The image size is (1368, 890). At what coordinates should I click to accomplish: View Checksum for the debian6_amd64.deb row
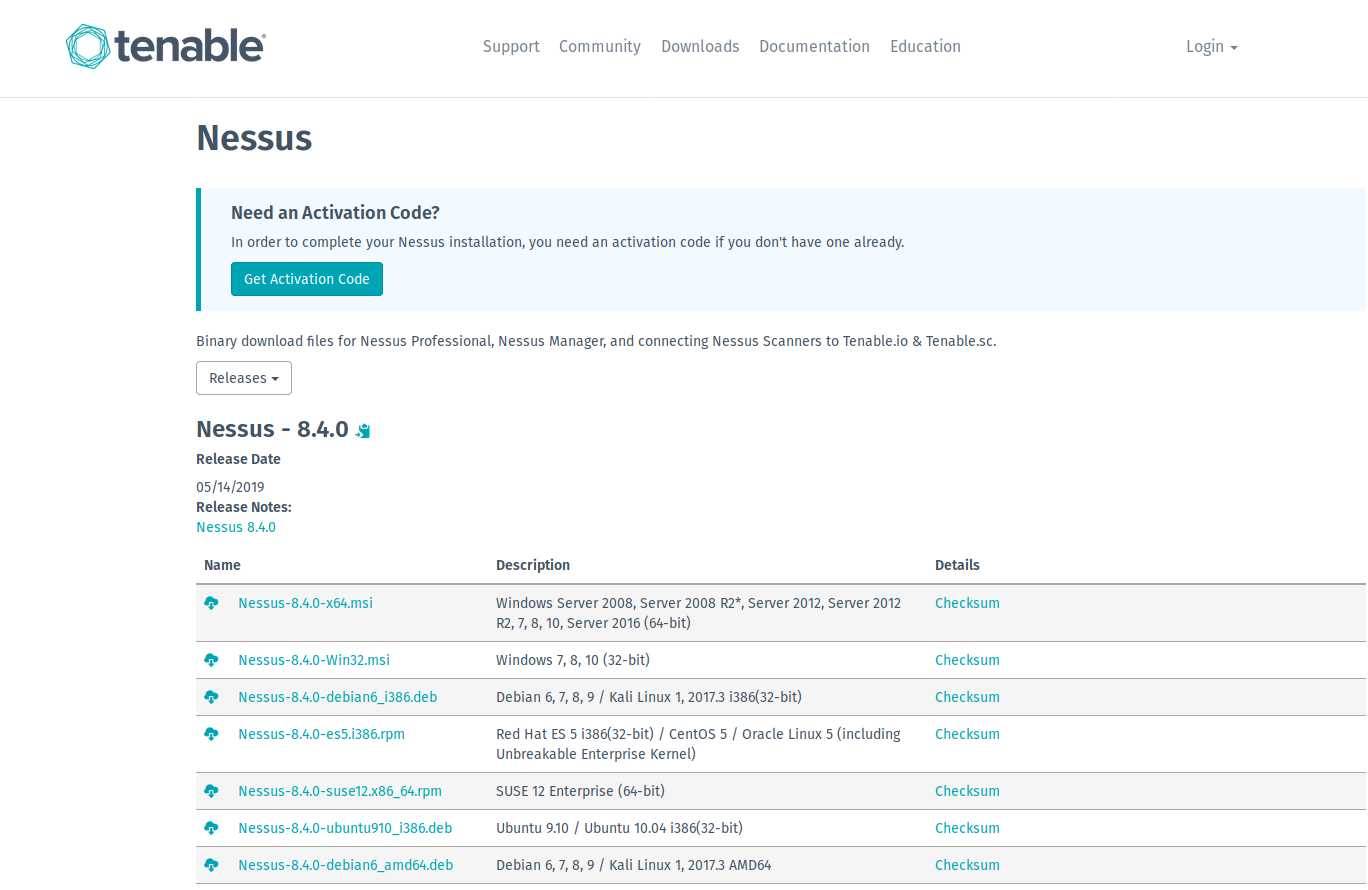tap(967, 865)
